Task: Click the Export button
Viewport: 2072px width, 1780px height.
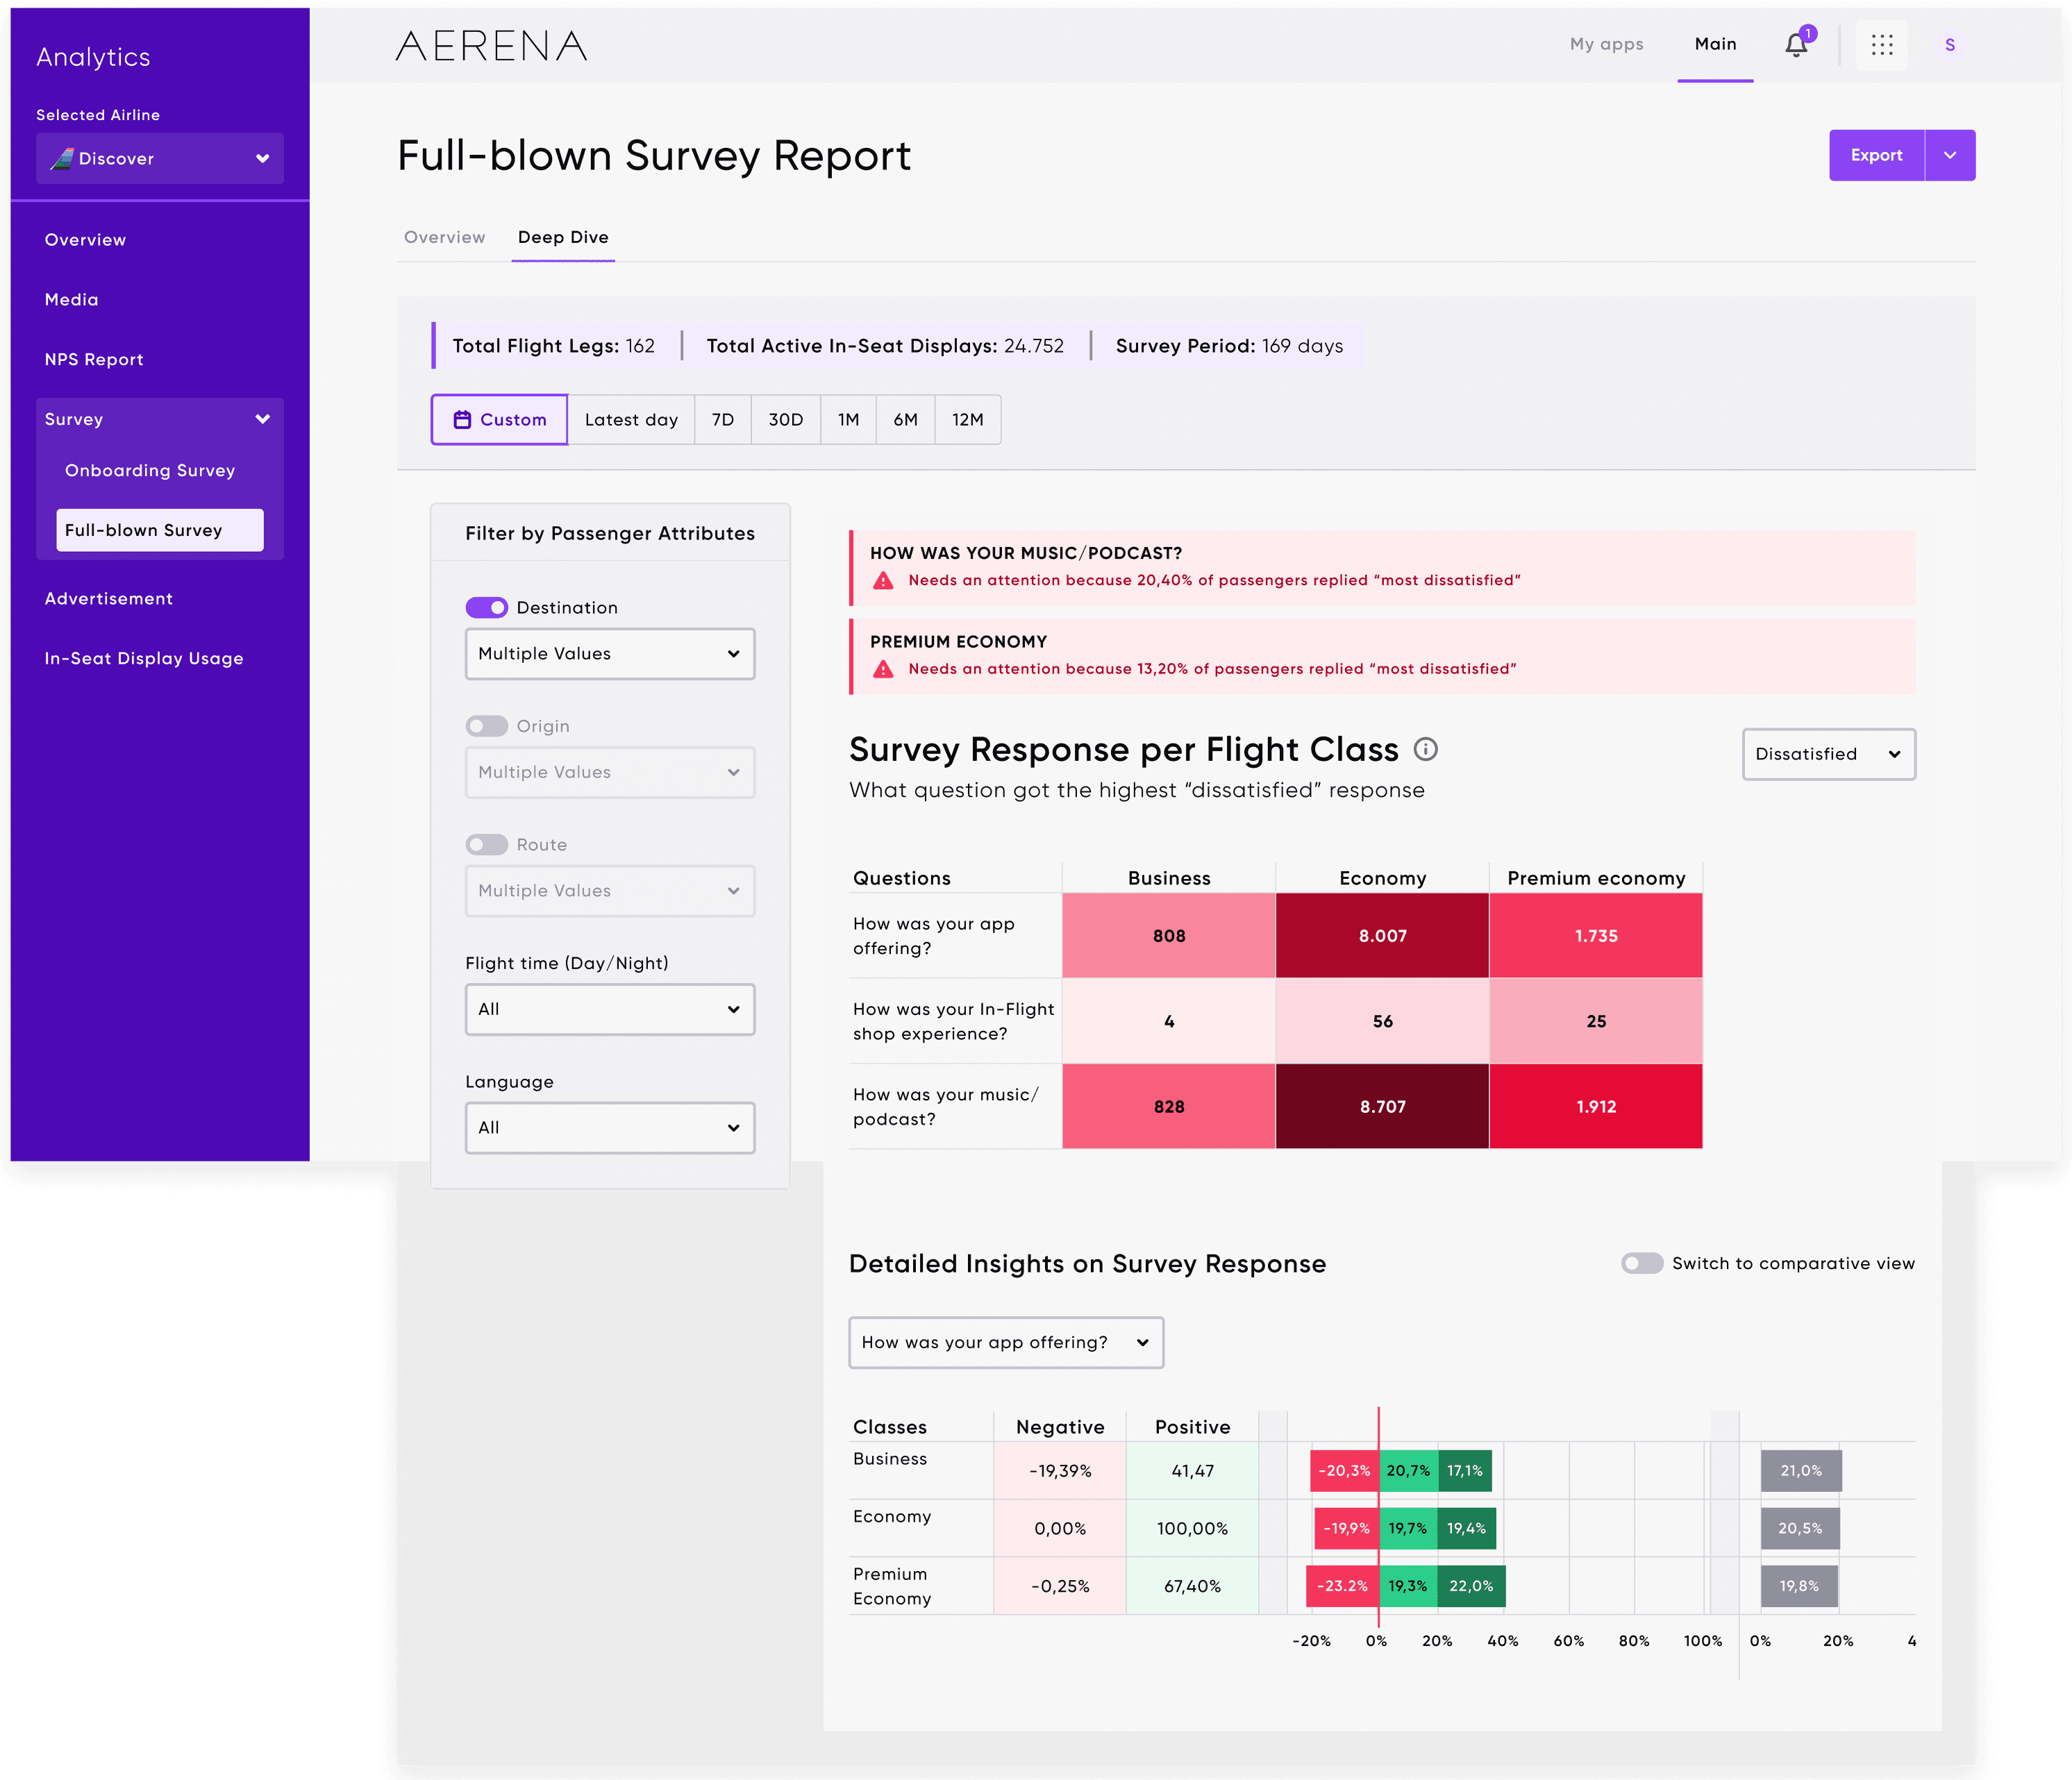Action: [x=1876, y=155]
